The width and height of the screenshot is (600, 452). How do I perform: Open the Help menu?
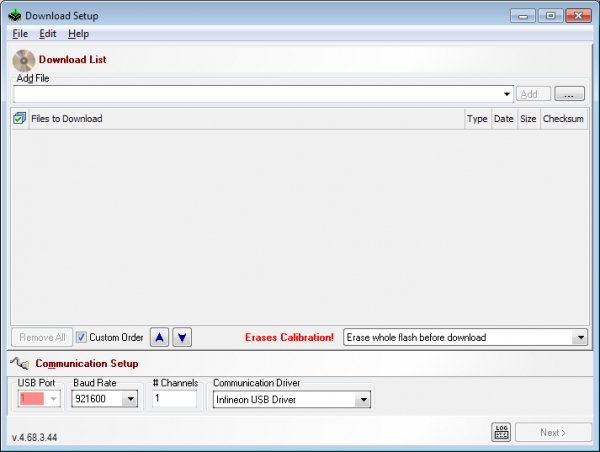click(x=78, y=34)
